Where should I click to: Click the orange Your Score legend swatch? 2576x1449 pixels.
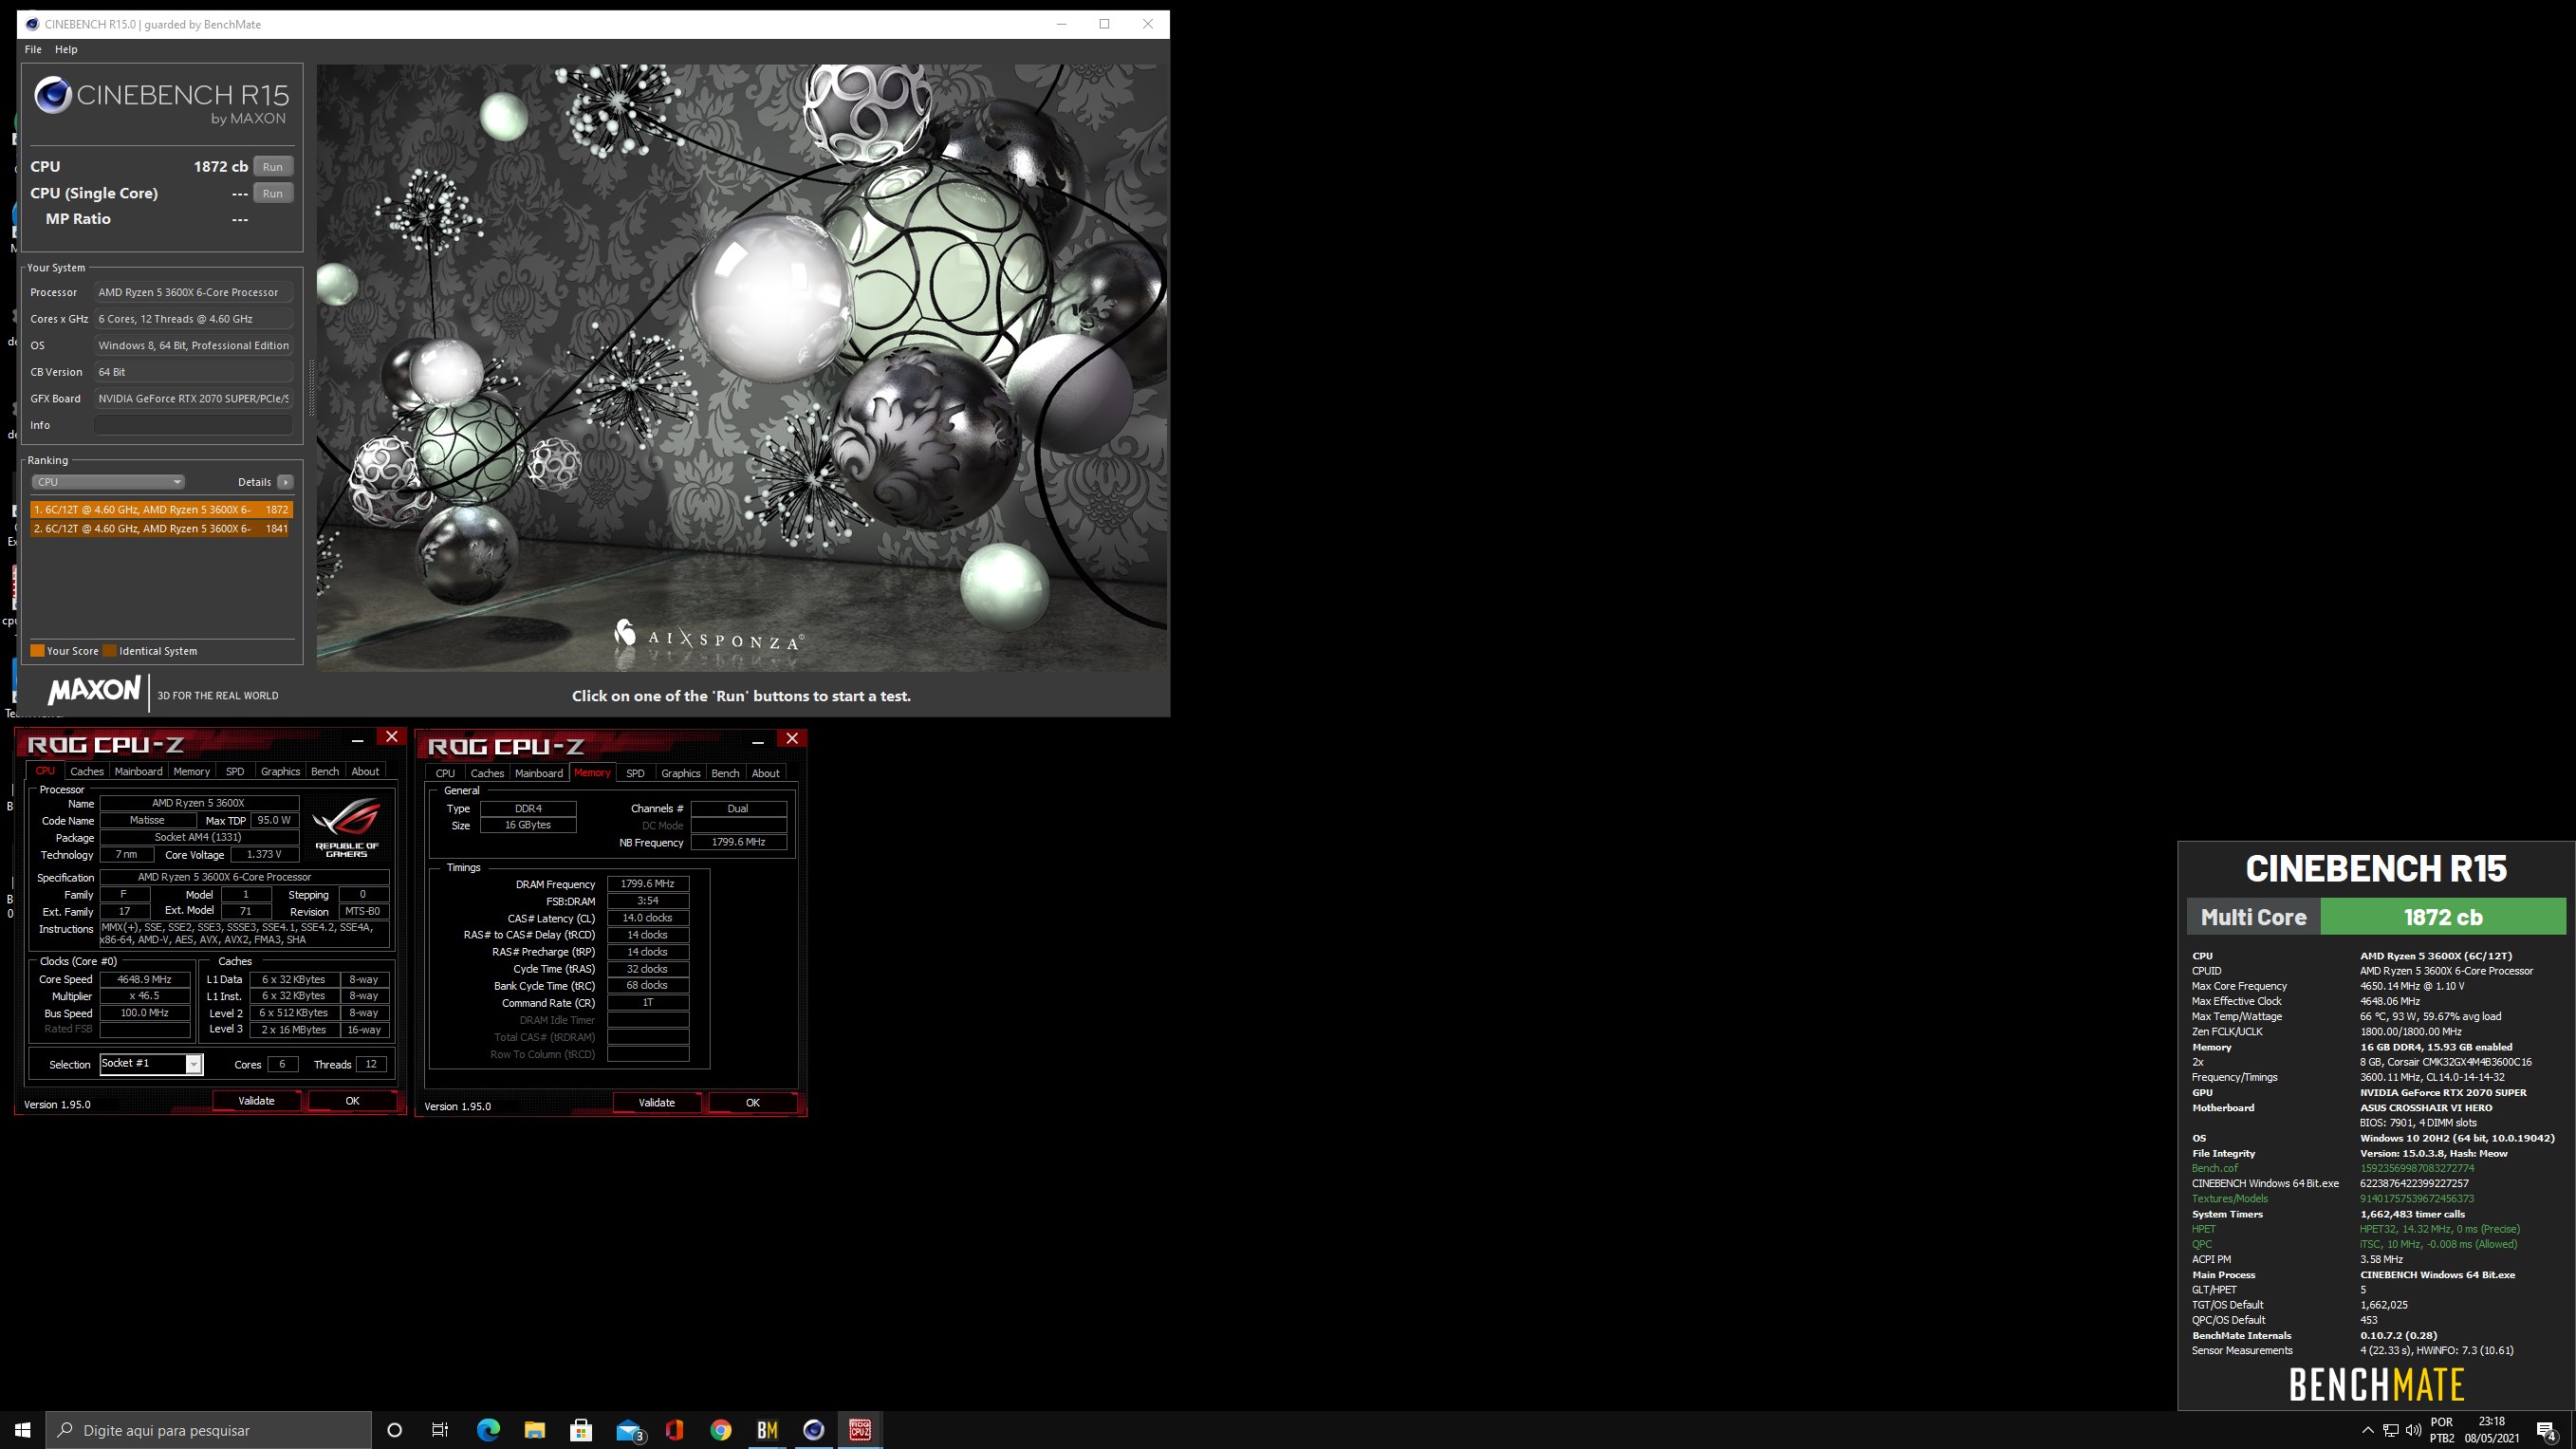37,651
